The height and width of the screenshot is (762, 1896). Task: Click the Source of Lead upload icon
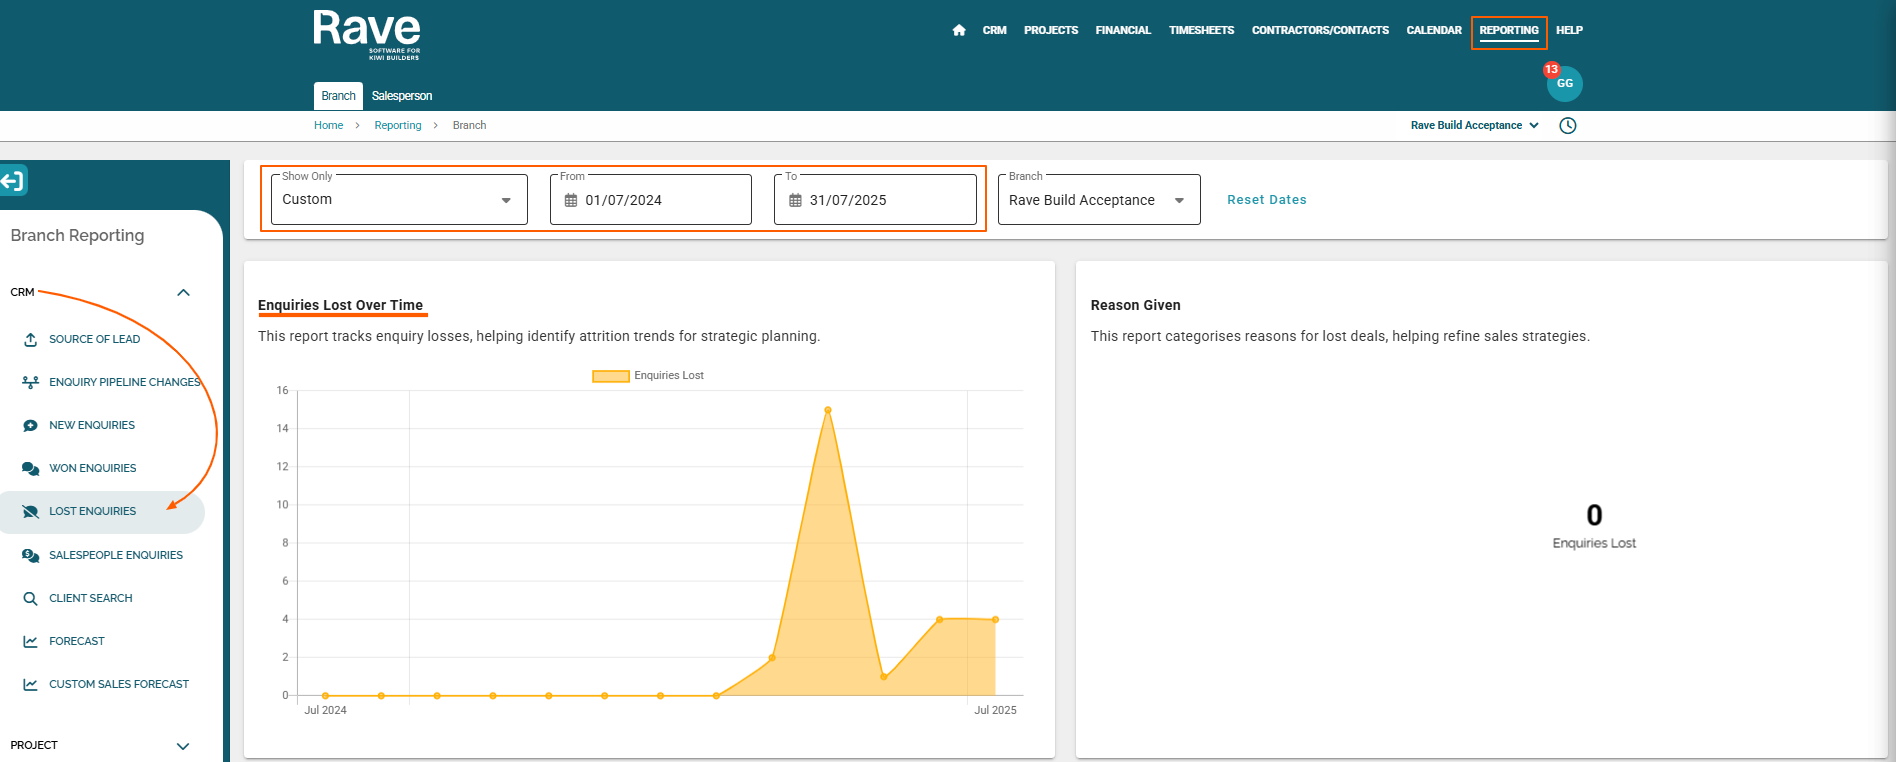click(31, 340)
